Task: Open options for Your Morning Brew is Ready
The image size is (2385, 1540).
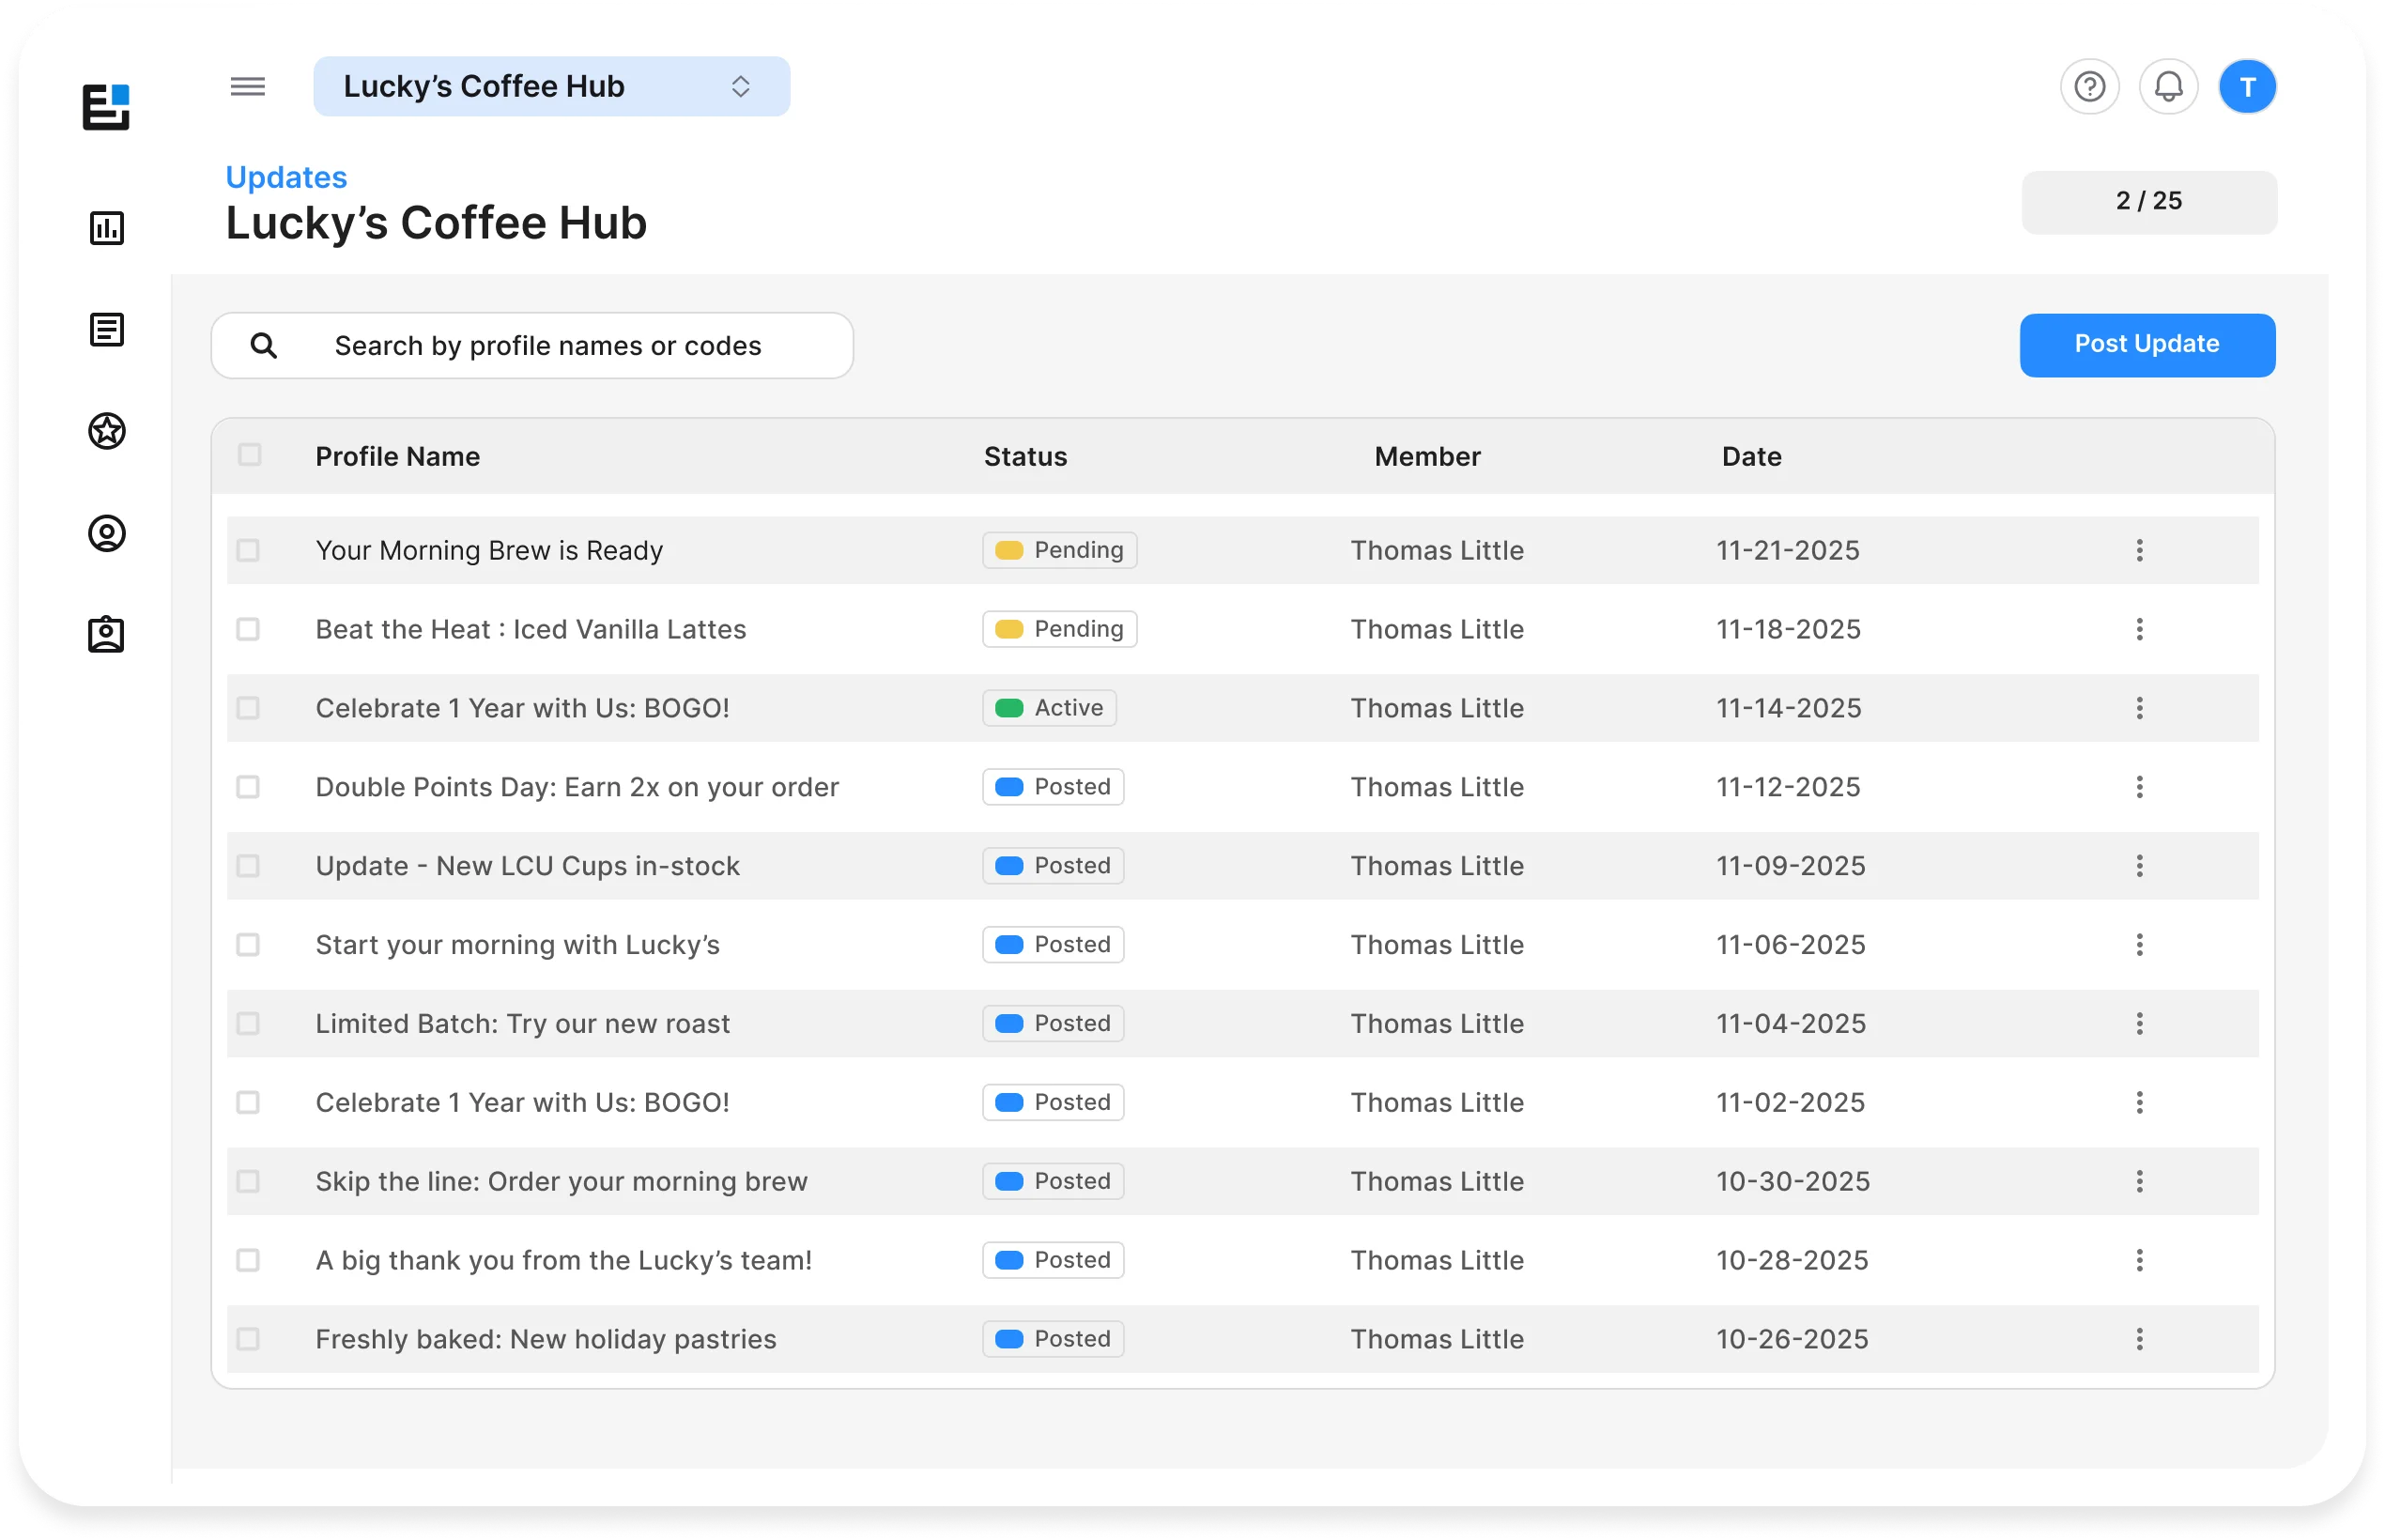Action: (2139, 550)
